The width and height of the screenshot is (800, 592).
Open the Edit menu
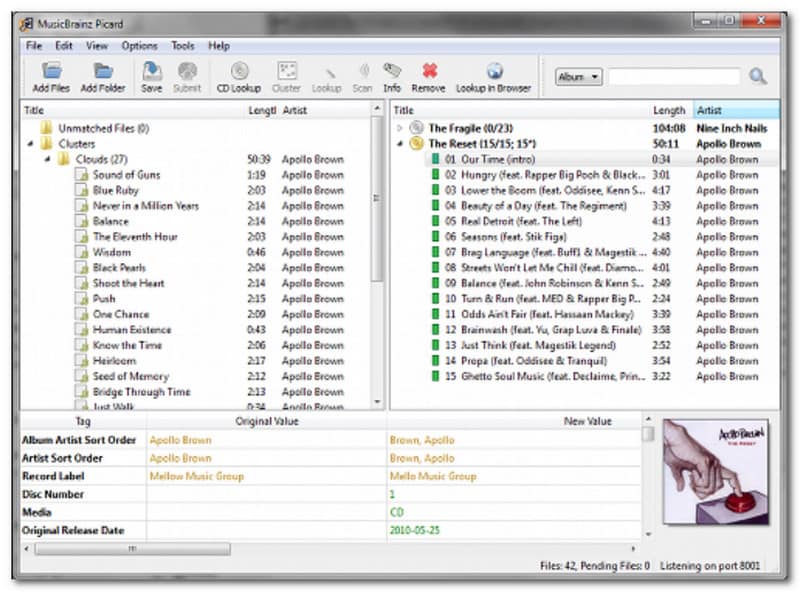(x=64, y=46)
